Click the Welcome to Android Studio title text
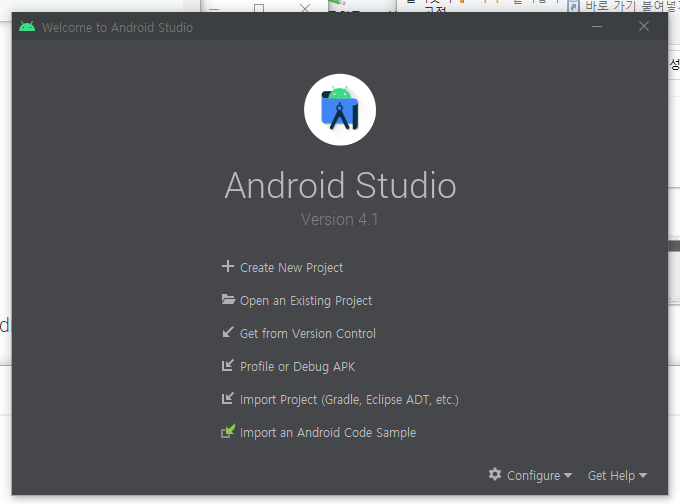680x504 pixels. [118, 27]
